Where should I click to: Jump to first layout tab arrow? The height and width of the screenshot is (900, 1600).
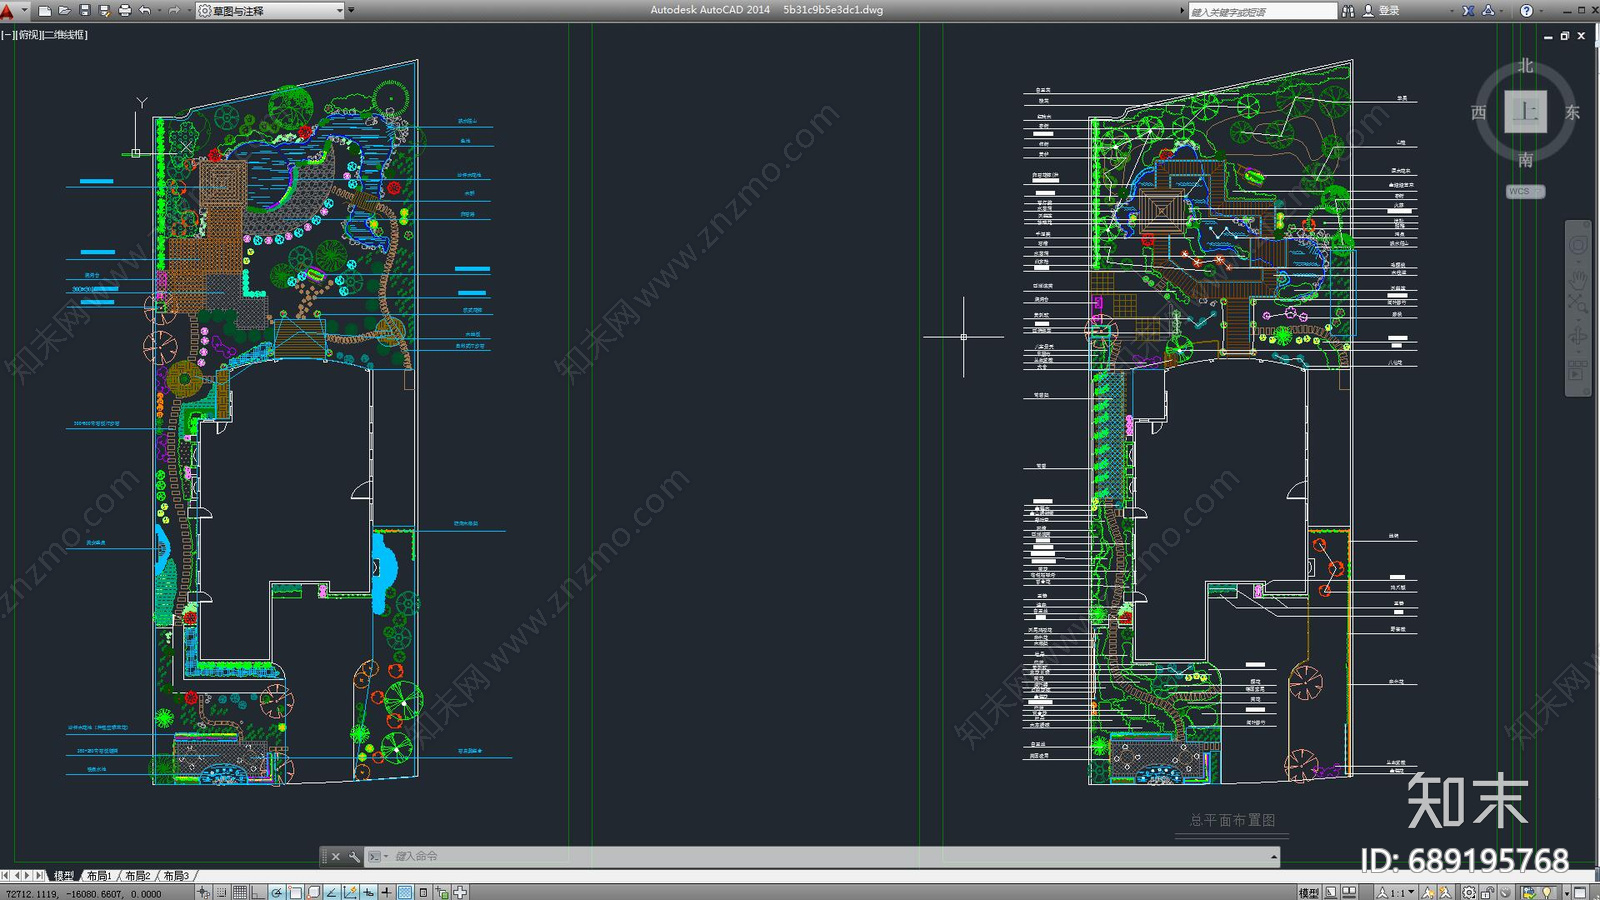[x=6, y=876]
